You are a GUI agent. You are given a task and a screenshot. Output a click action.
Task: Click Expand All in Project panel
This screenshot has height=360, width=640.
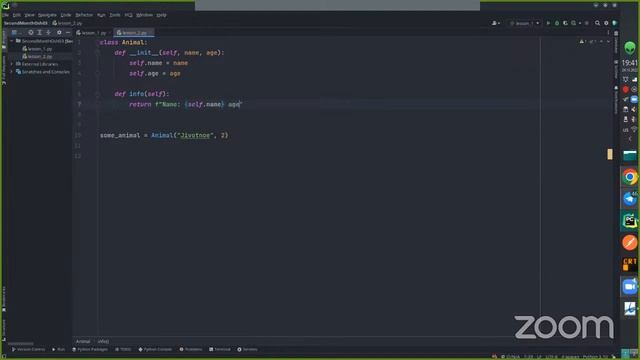coord(40,32)
